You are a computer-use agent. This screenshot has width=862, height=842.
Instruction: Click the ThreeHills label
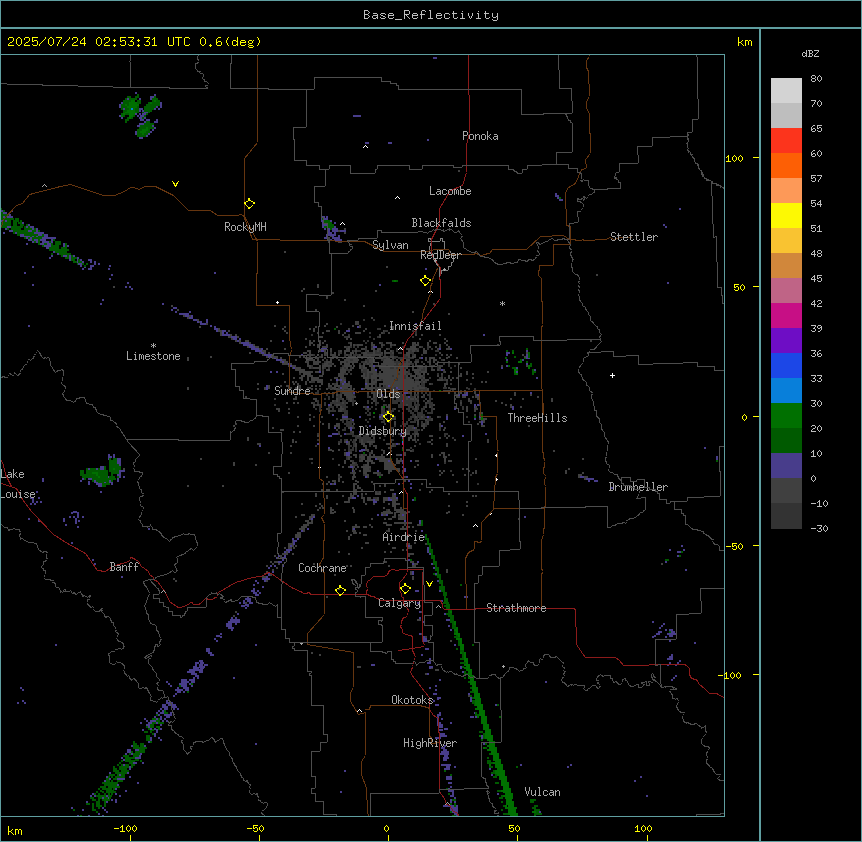click(537, 418)
